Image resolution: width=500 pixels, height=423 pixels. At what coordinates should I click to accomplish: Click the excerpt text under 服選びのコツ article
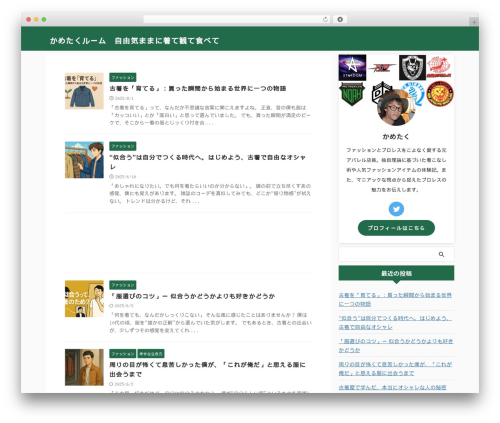click(x=211, y=323)
